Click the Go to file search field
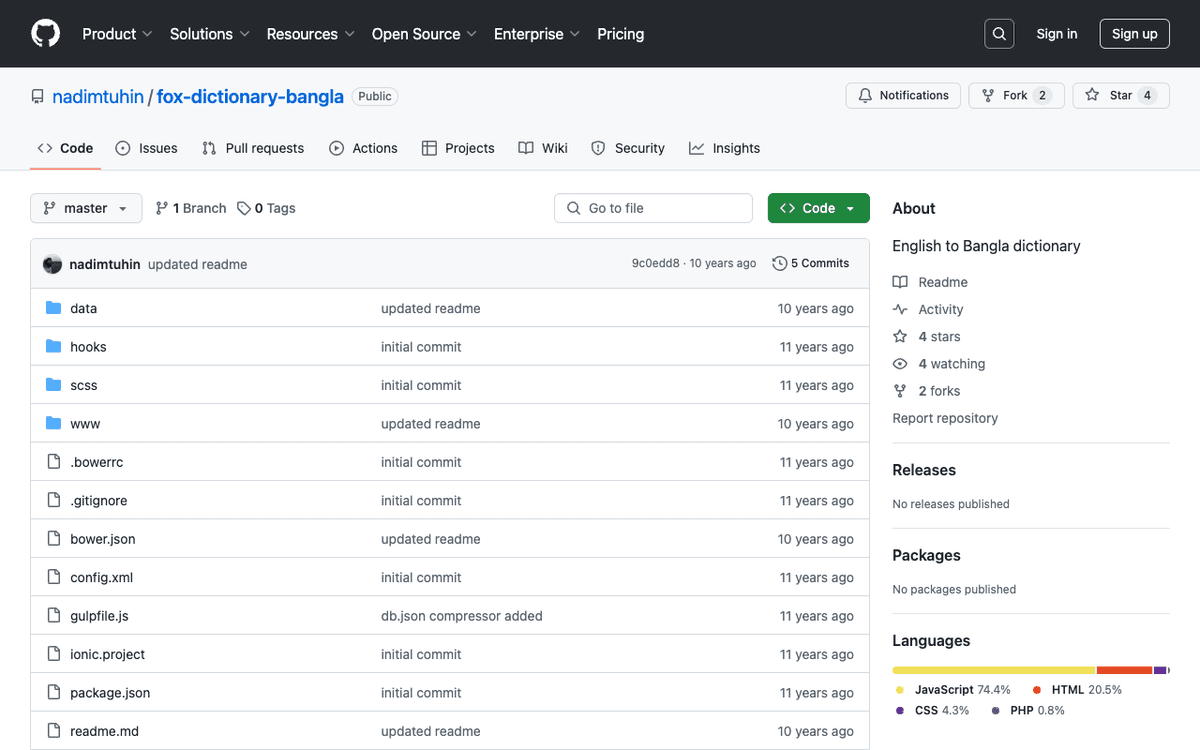 [653, 208]
